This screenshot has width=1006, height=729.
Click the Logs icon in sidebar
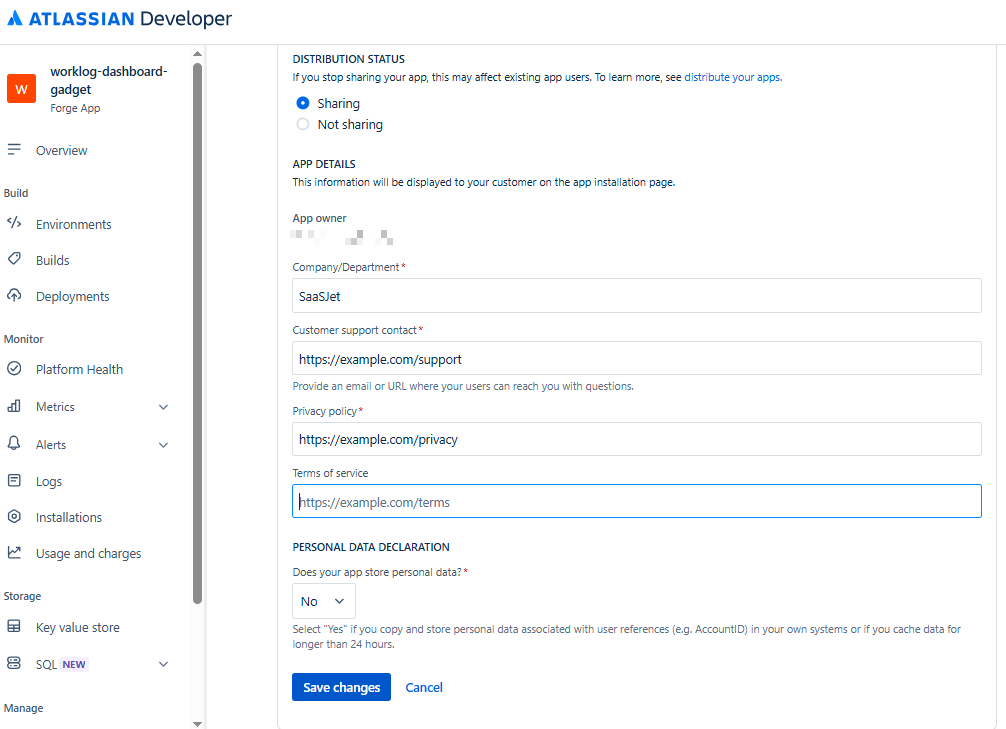[x=14, y=481]
